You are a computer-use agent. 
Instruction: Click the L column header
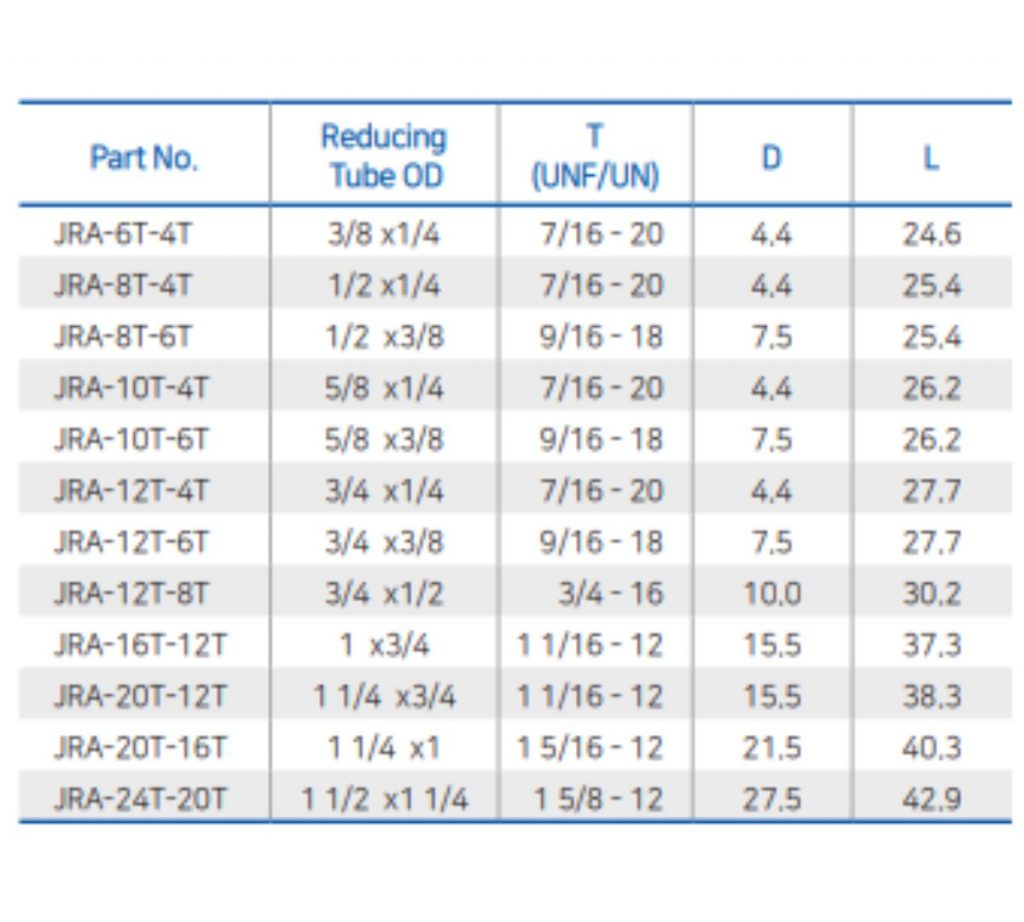click(x=931, y=157)
